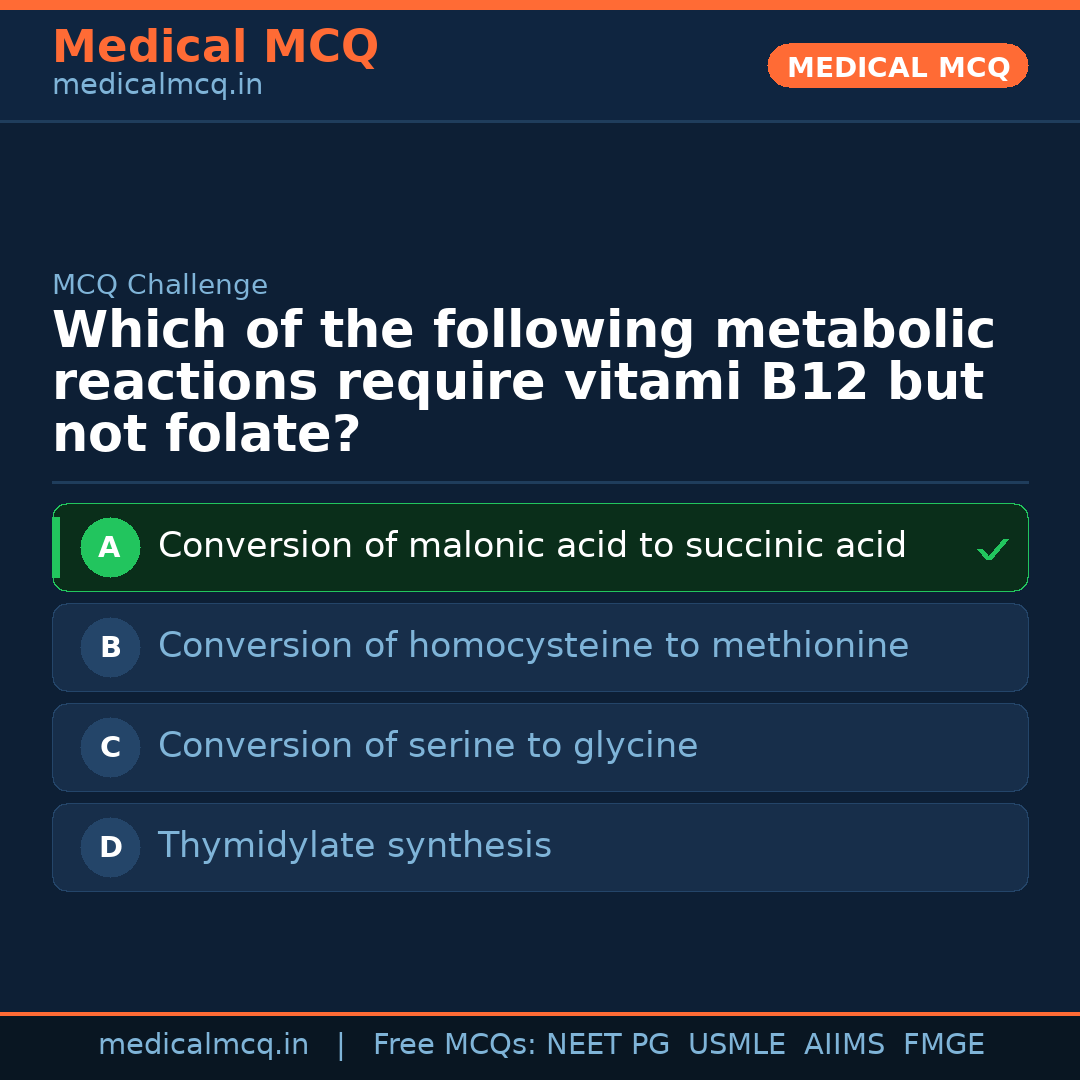This screenshot has width=1080, height=1080.
Task: Open medicalmcq.in link in the footer
Action: click(203, 1045)
